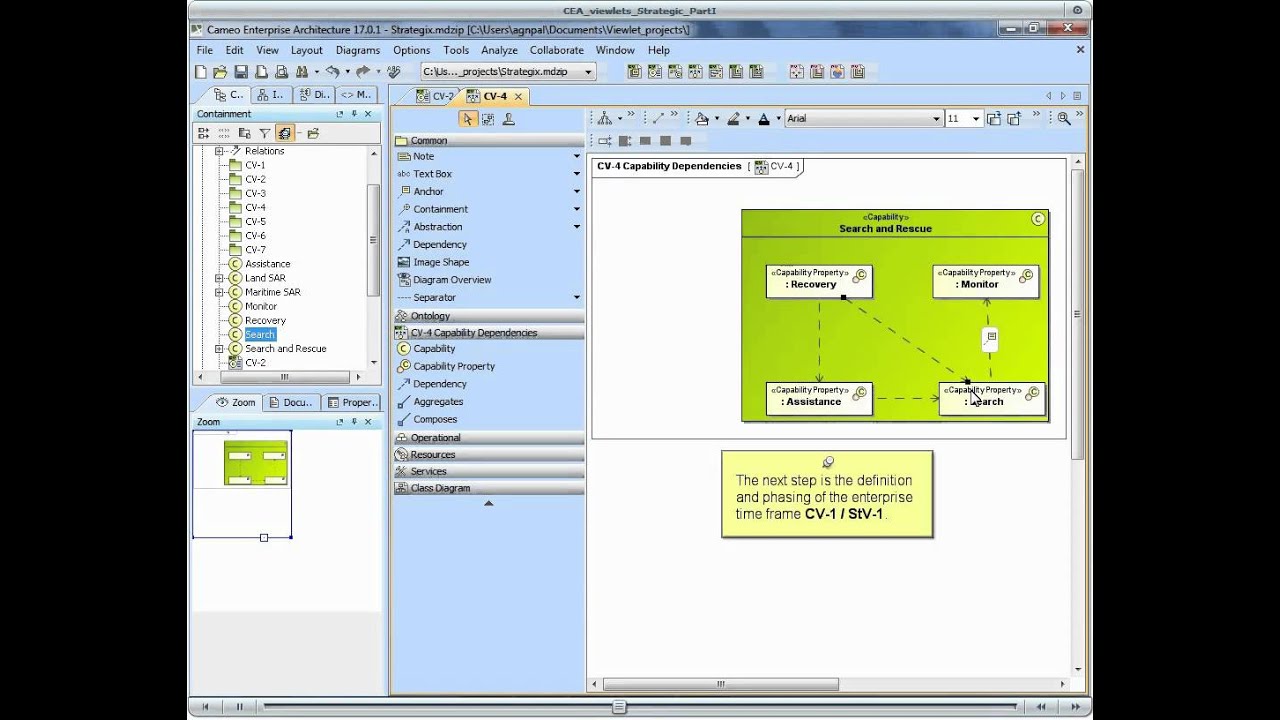Click the fill color bucket icon
The image size is (1280, 720).
pos(702,118)
